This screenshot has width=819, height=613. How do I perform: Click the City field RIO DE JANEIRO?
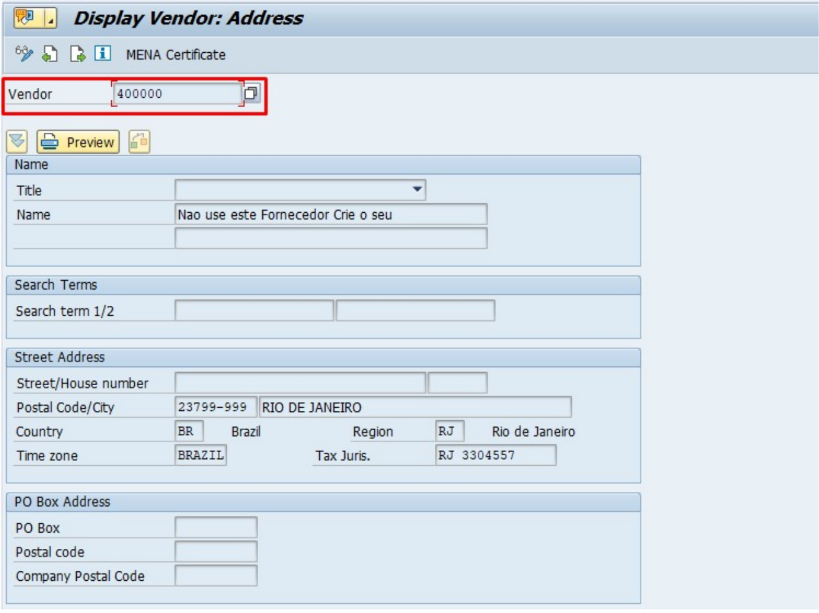414,407
